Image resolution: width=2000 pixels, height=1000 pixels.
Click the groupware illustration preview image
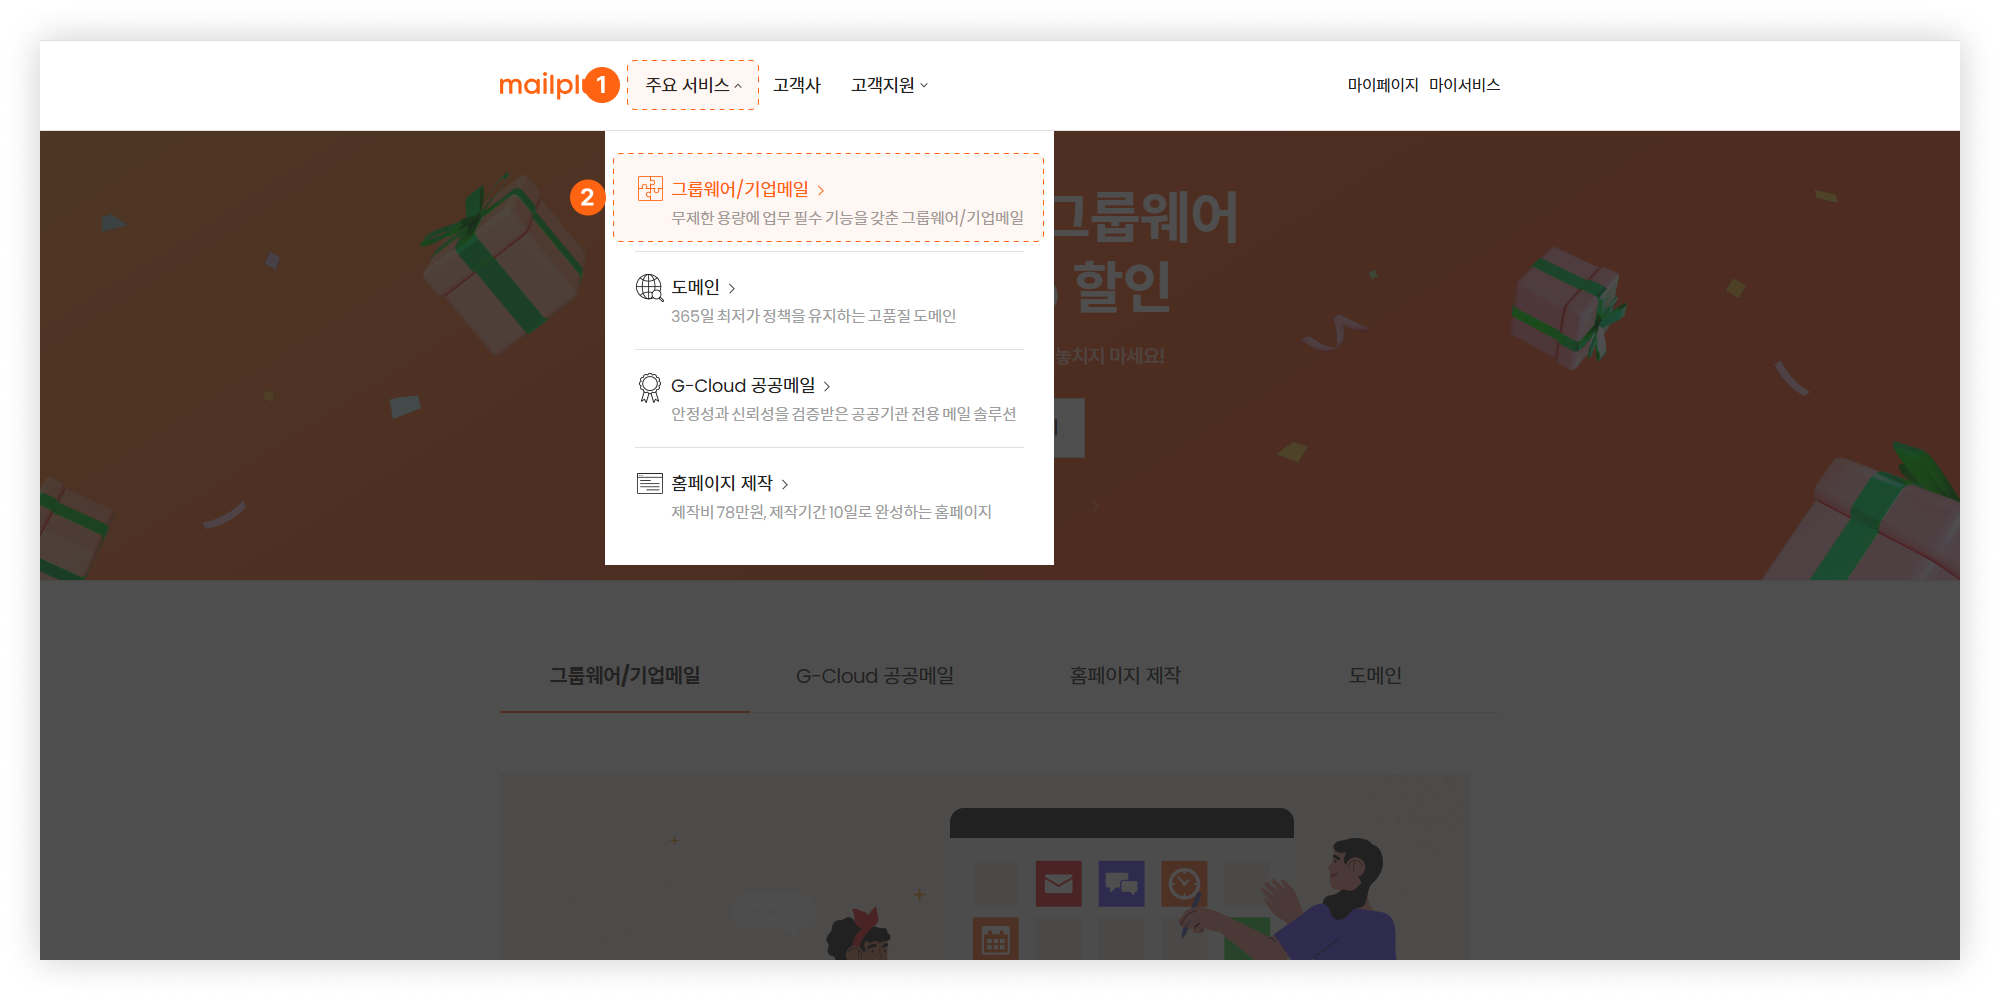pyautogui.click(x=985, y=866)
